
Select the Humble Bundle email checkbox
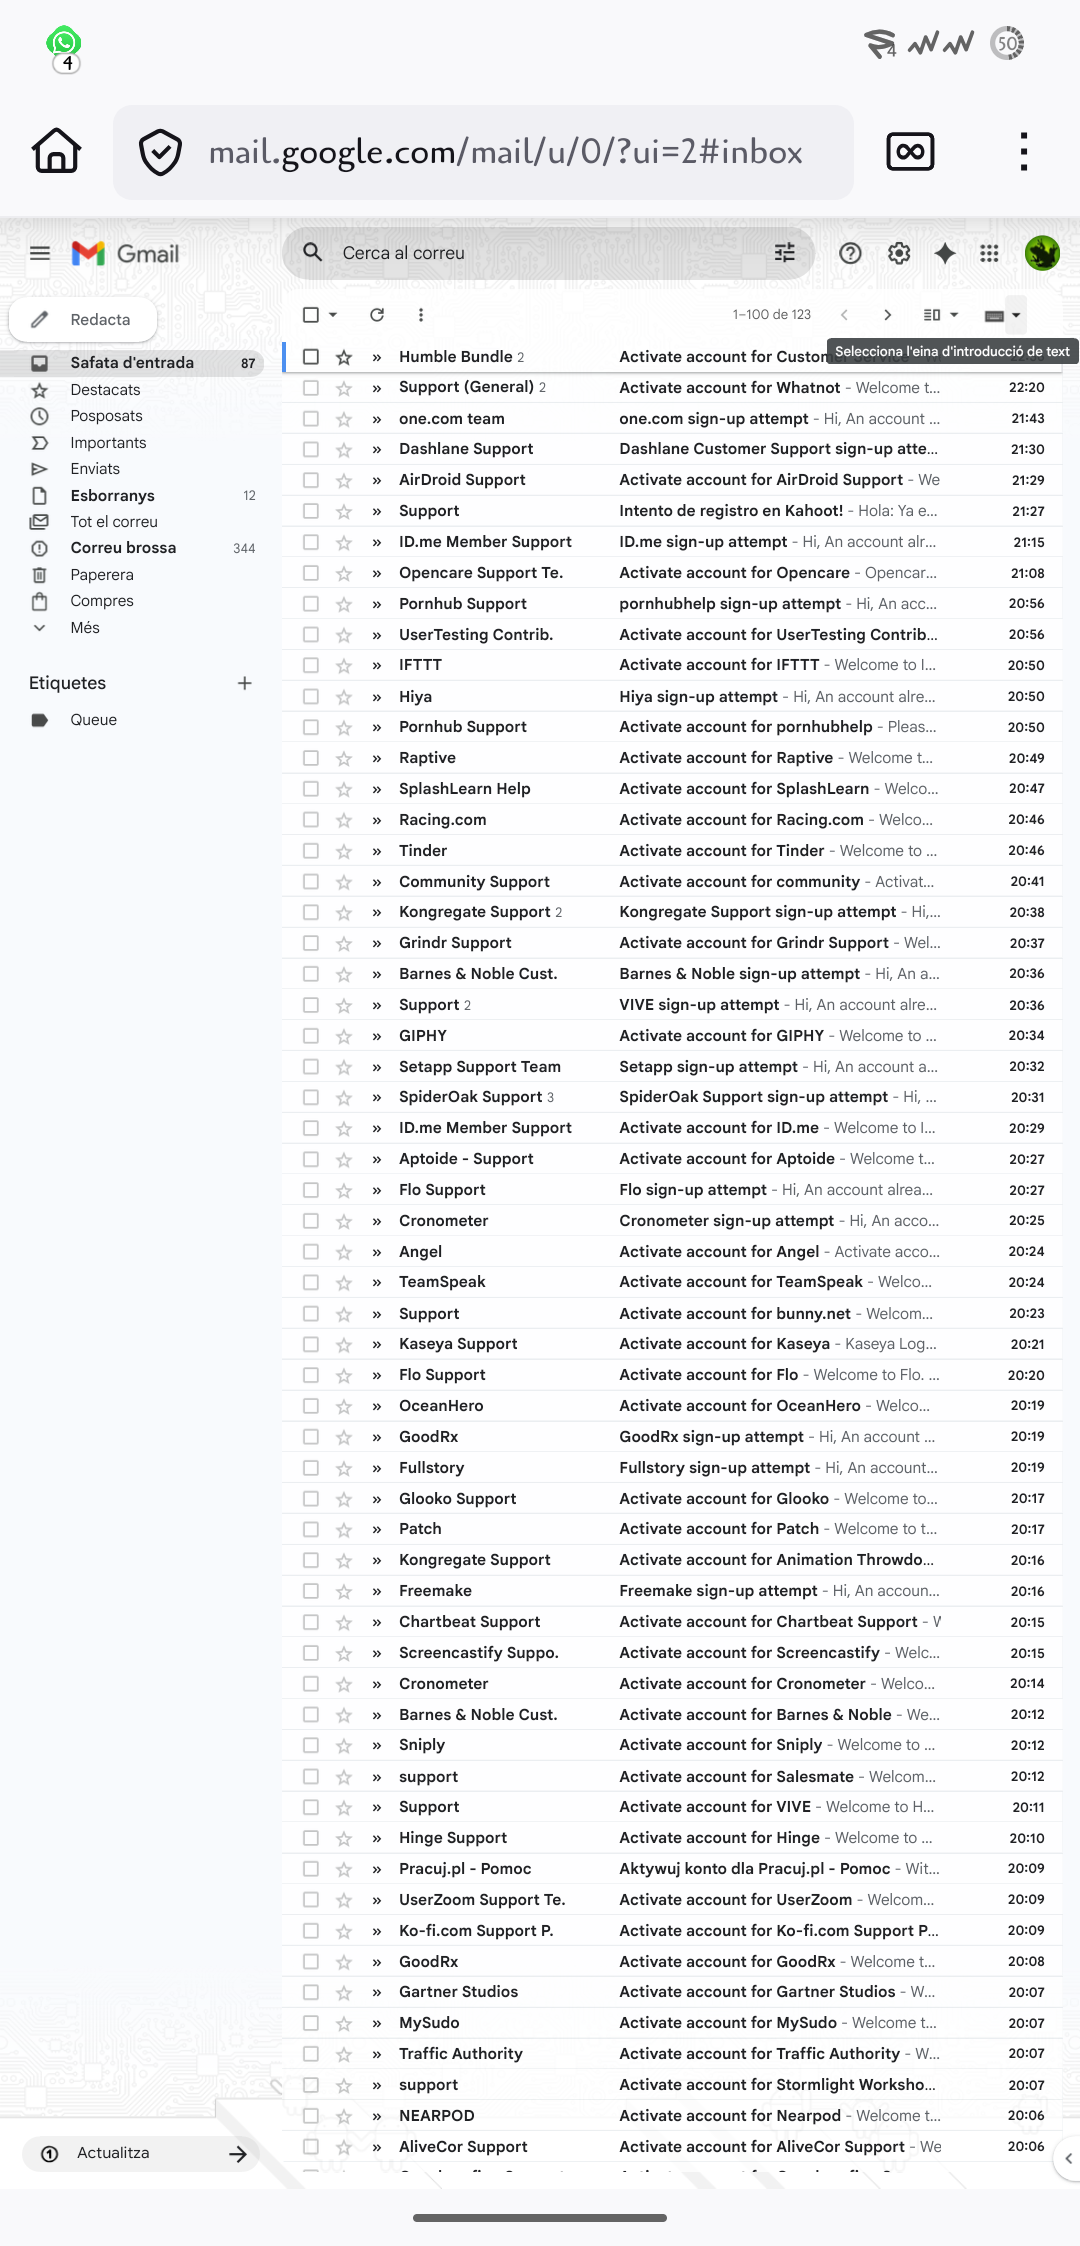pos(311,357)
